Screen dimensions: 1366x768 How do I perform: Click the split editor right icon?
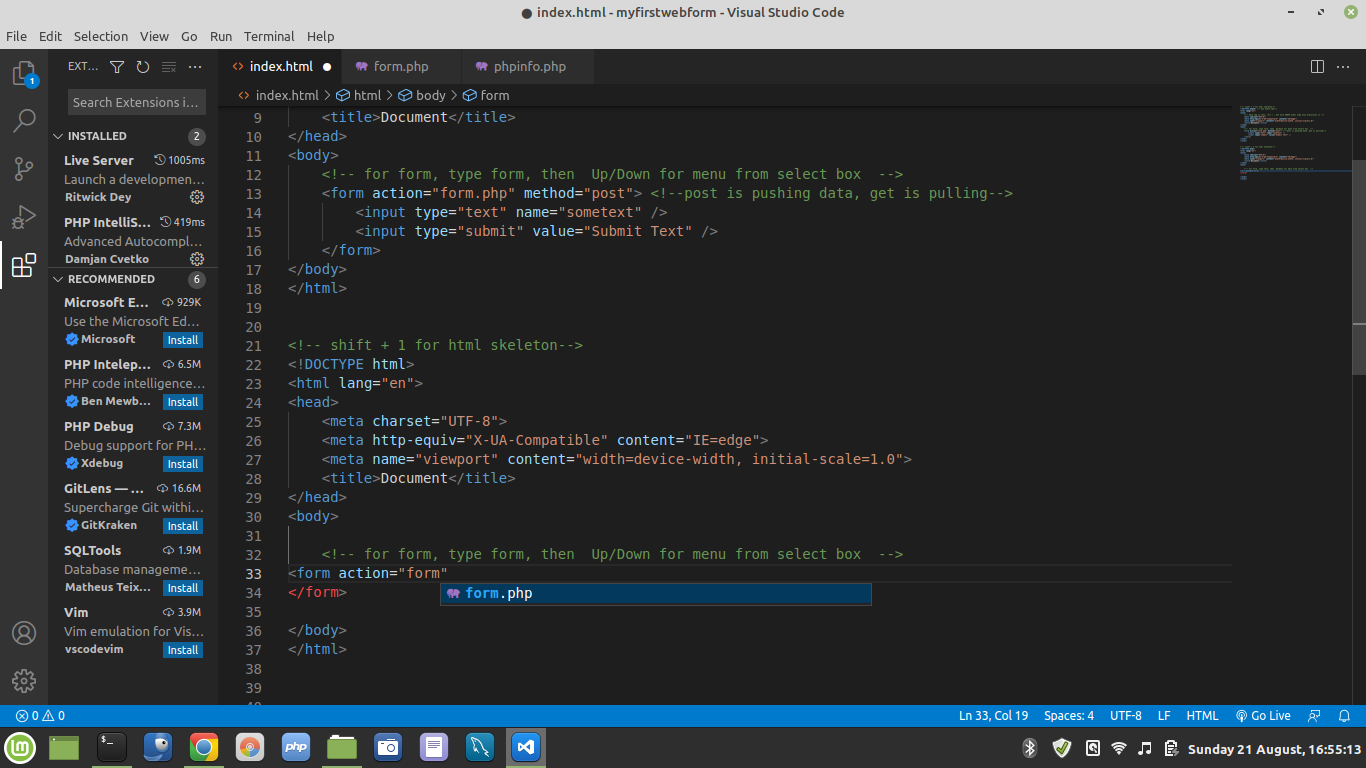coord(1317,67)
